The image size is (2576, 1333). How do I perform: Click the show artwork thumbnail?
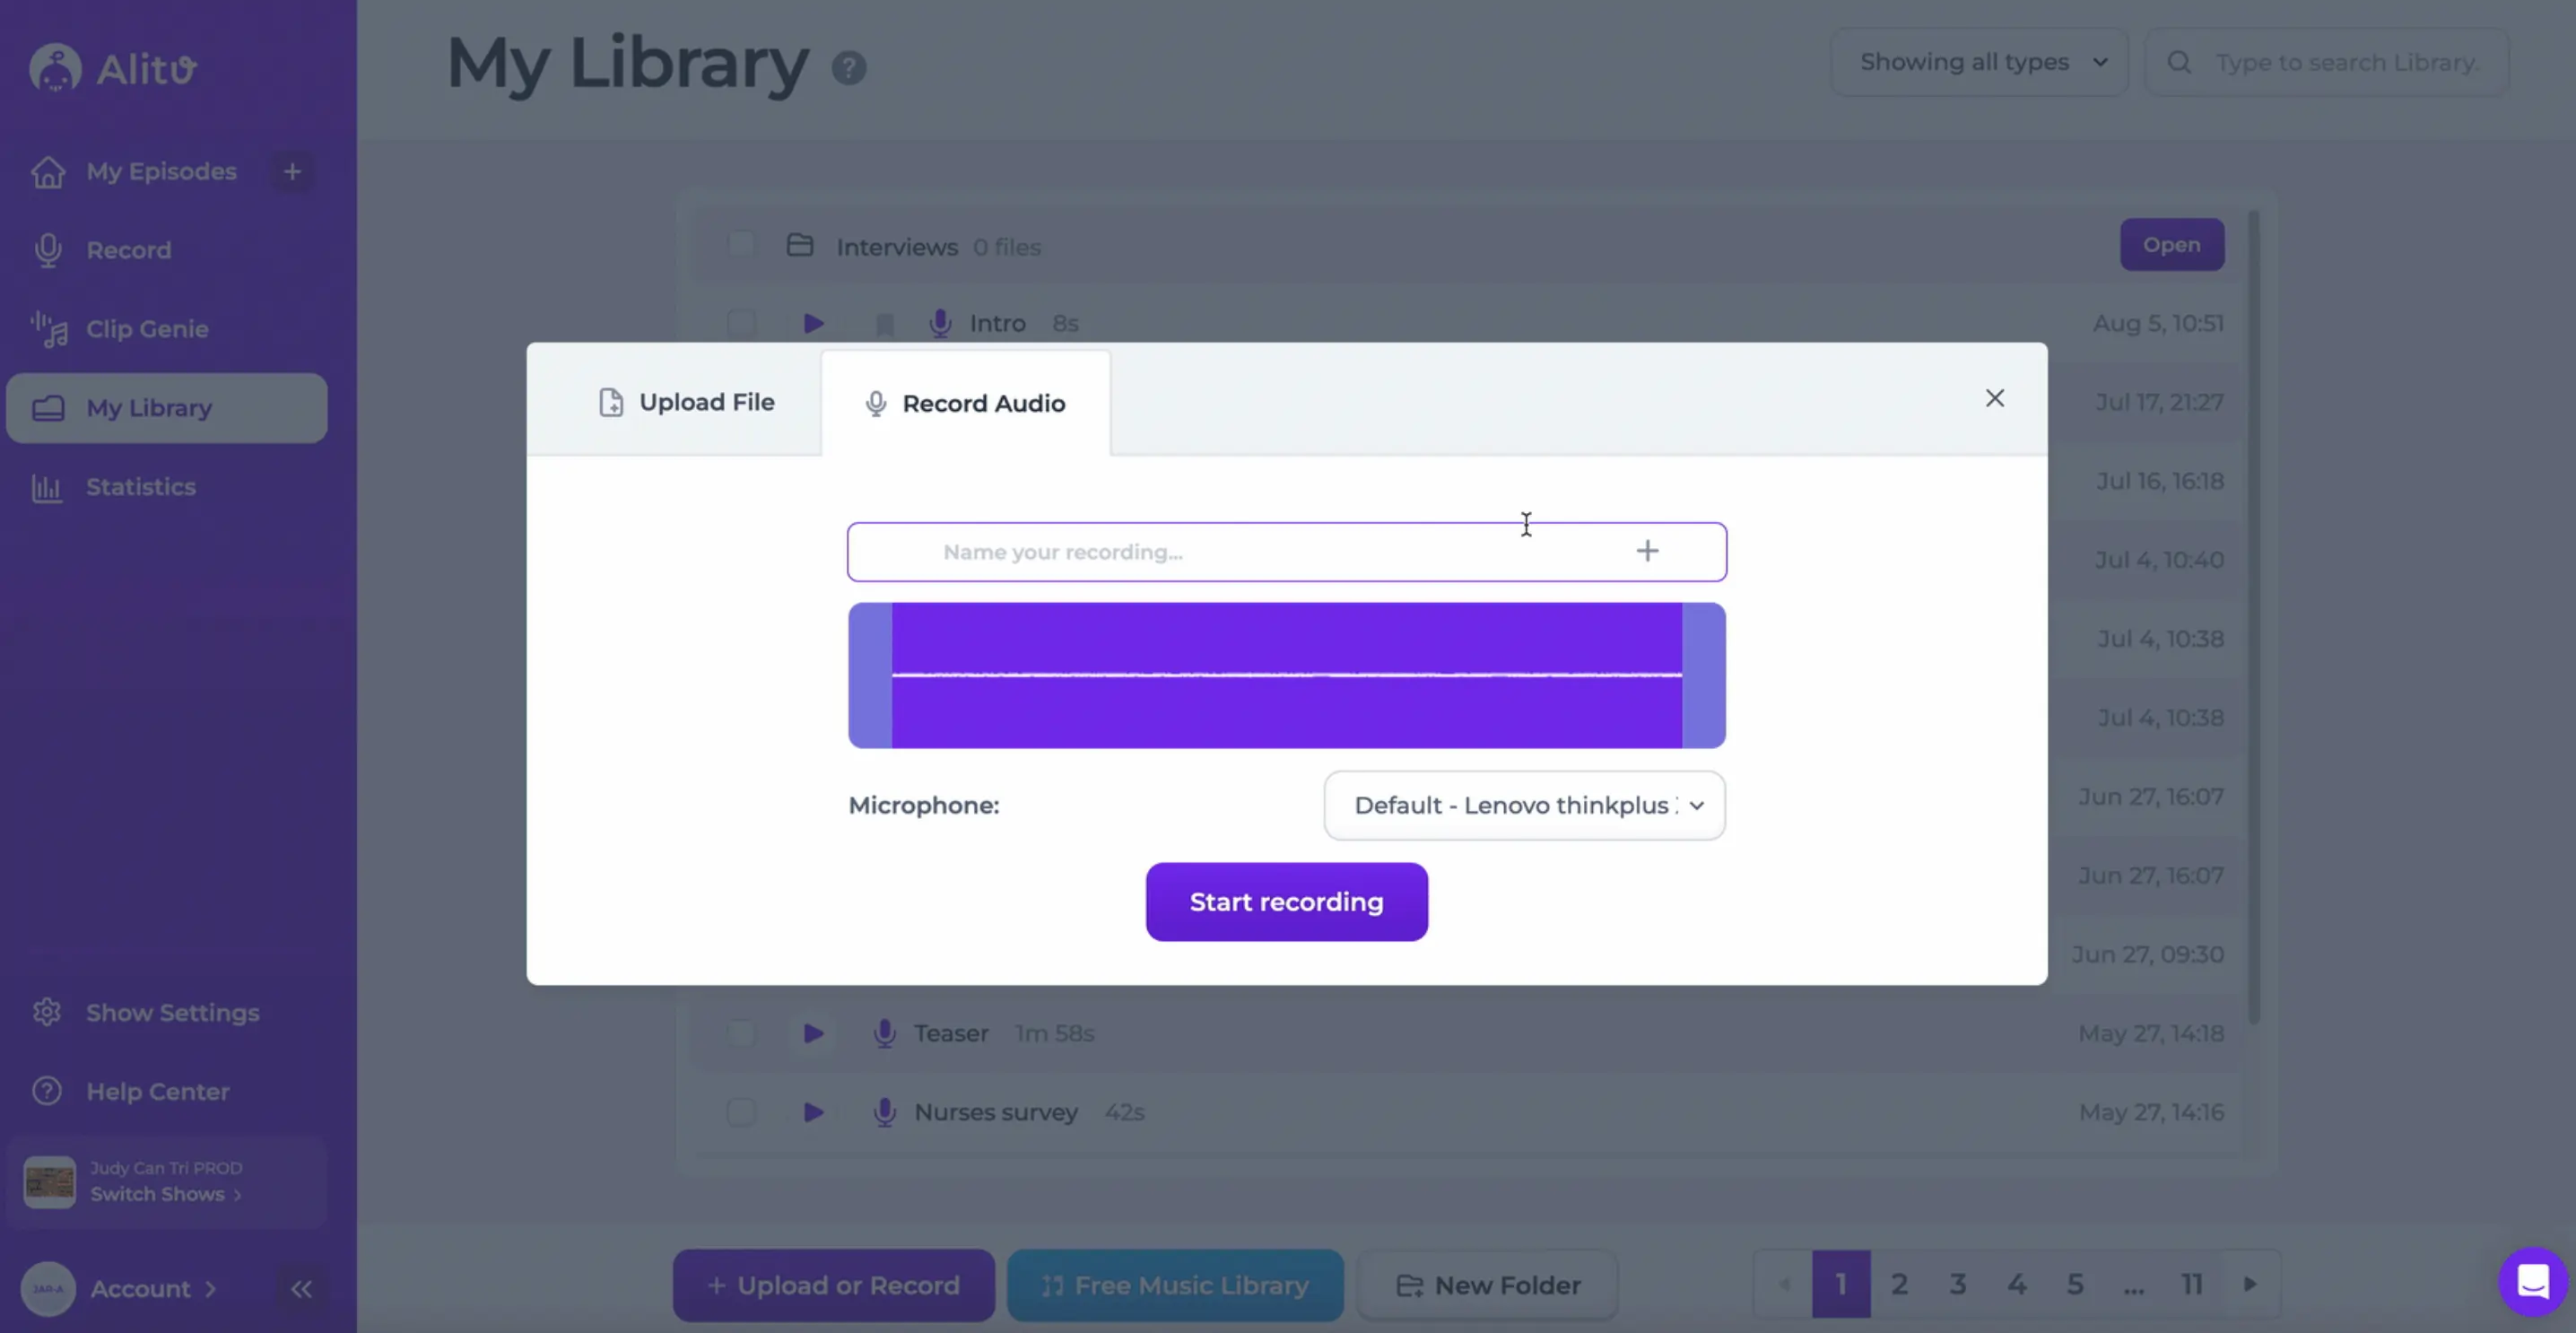click(49, 1182)
